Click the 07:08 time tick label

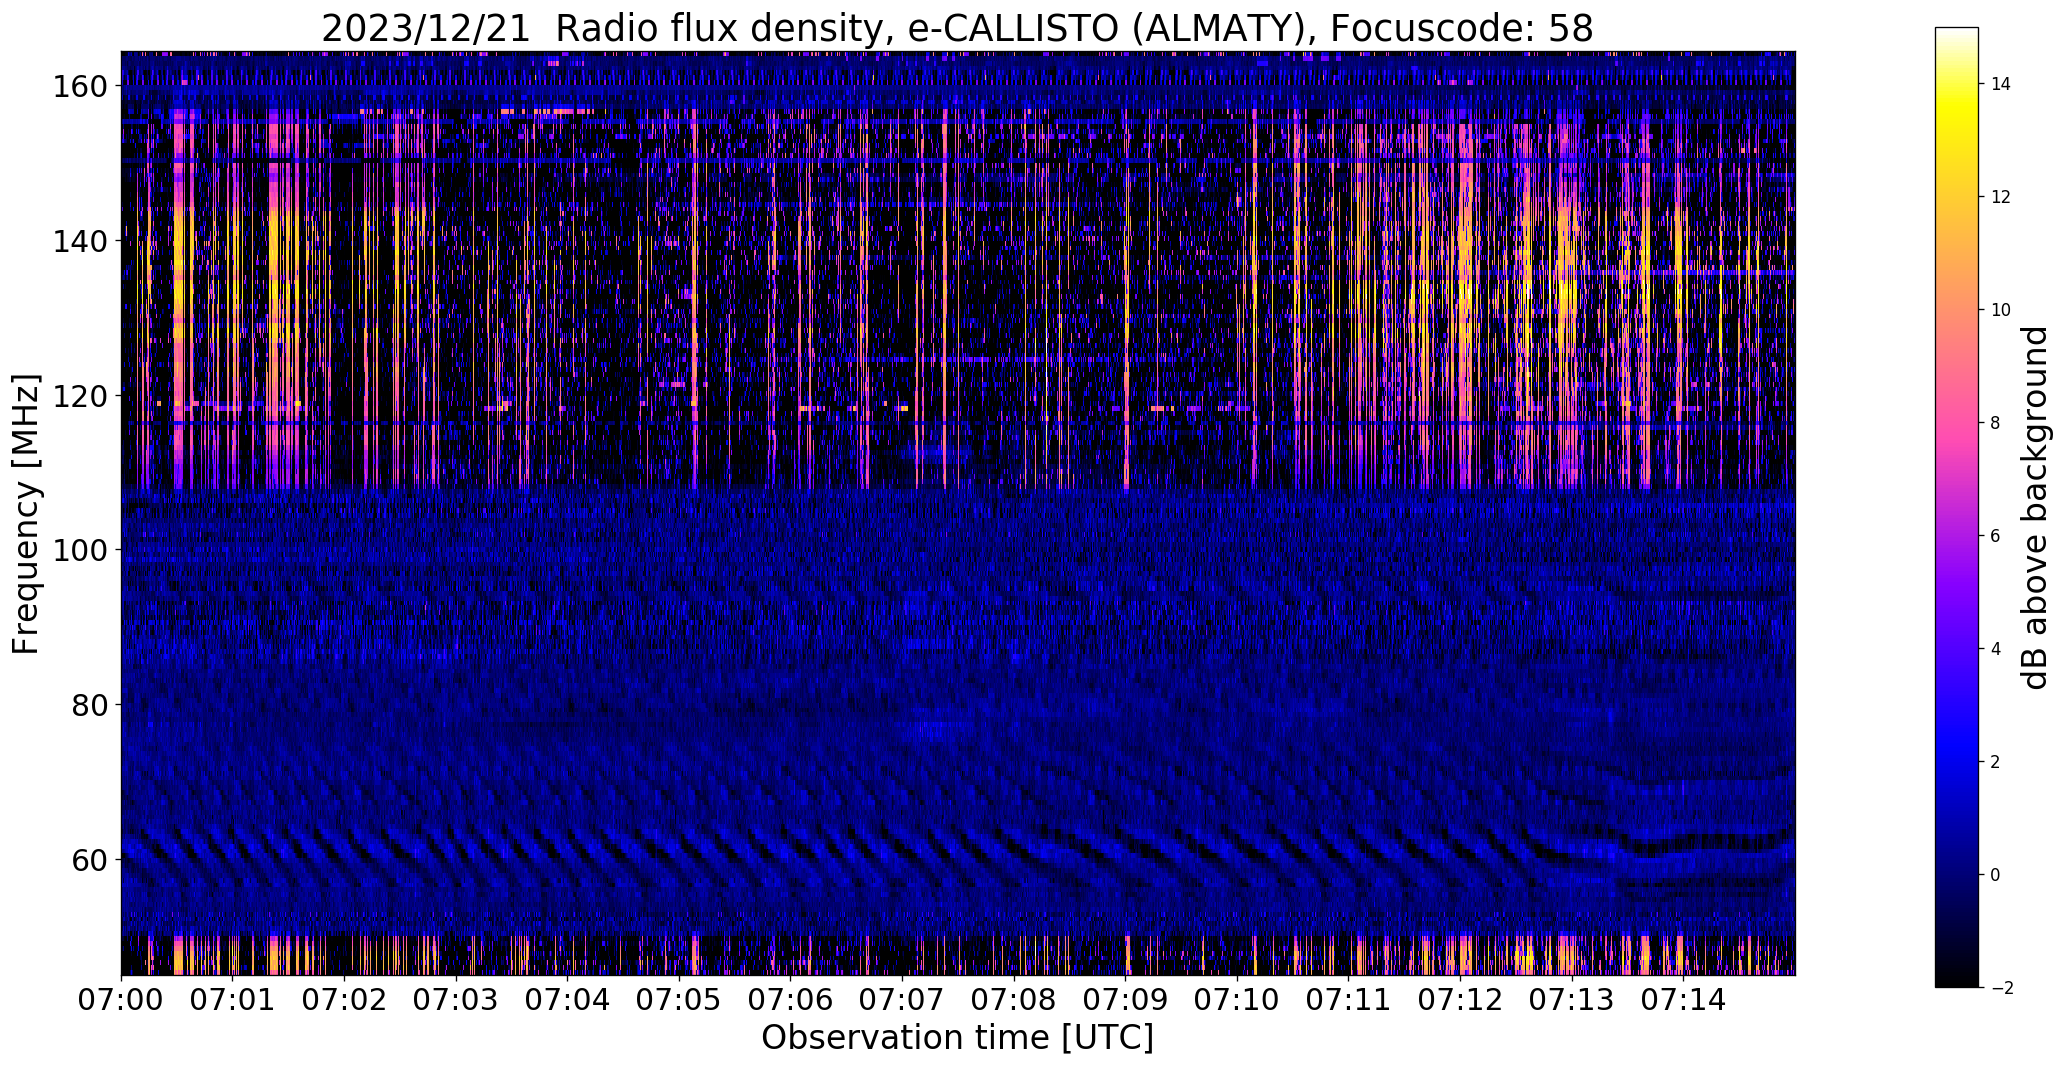click(x=1014, y=999)
